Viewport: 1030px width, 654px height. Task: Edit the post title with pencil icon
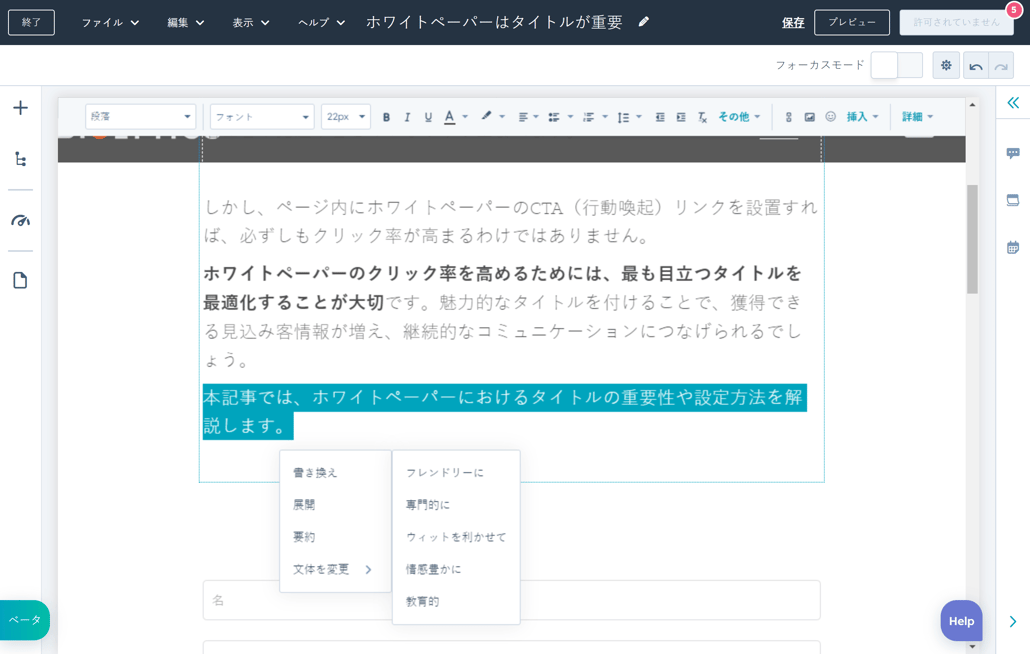(x=644, y=22)
